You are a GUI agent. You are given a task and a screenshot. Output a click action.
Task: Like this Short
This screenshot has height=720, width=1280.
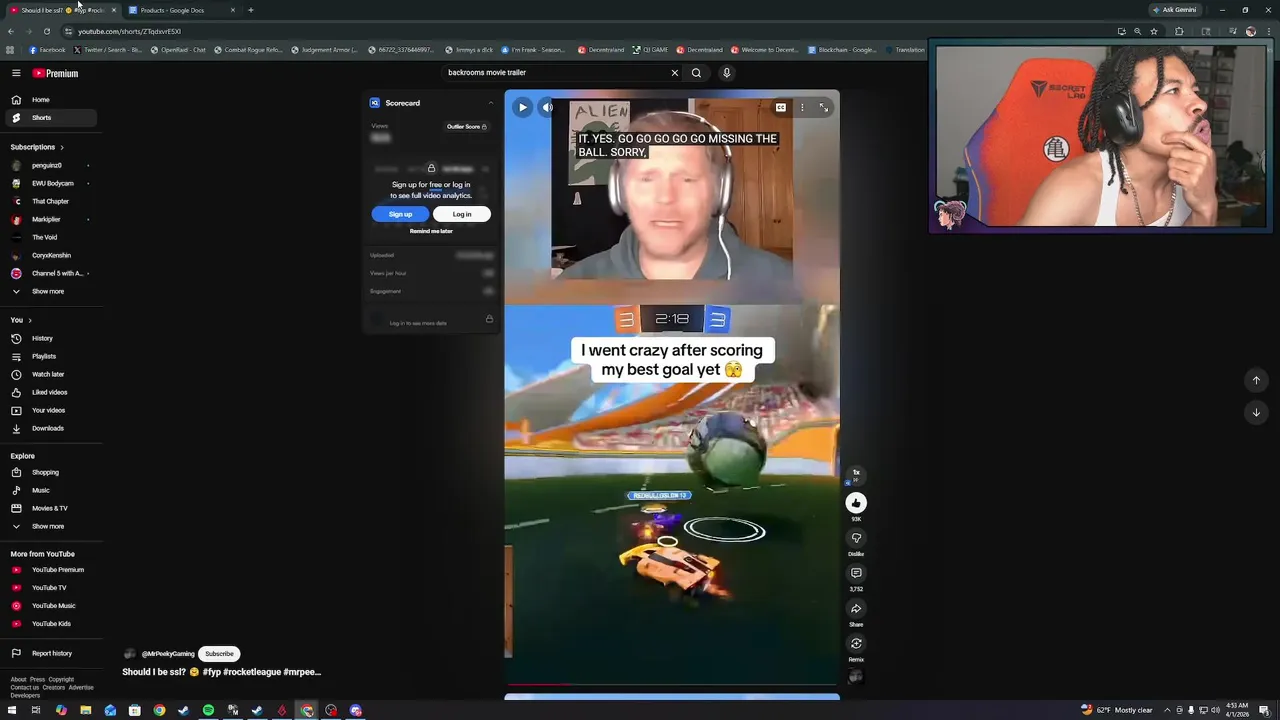[856, 503]
